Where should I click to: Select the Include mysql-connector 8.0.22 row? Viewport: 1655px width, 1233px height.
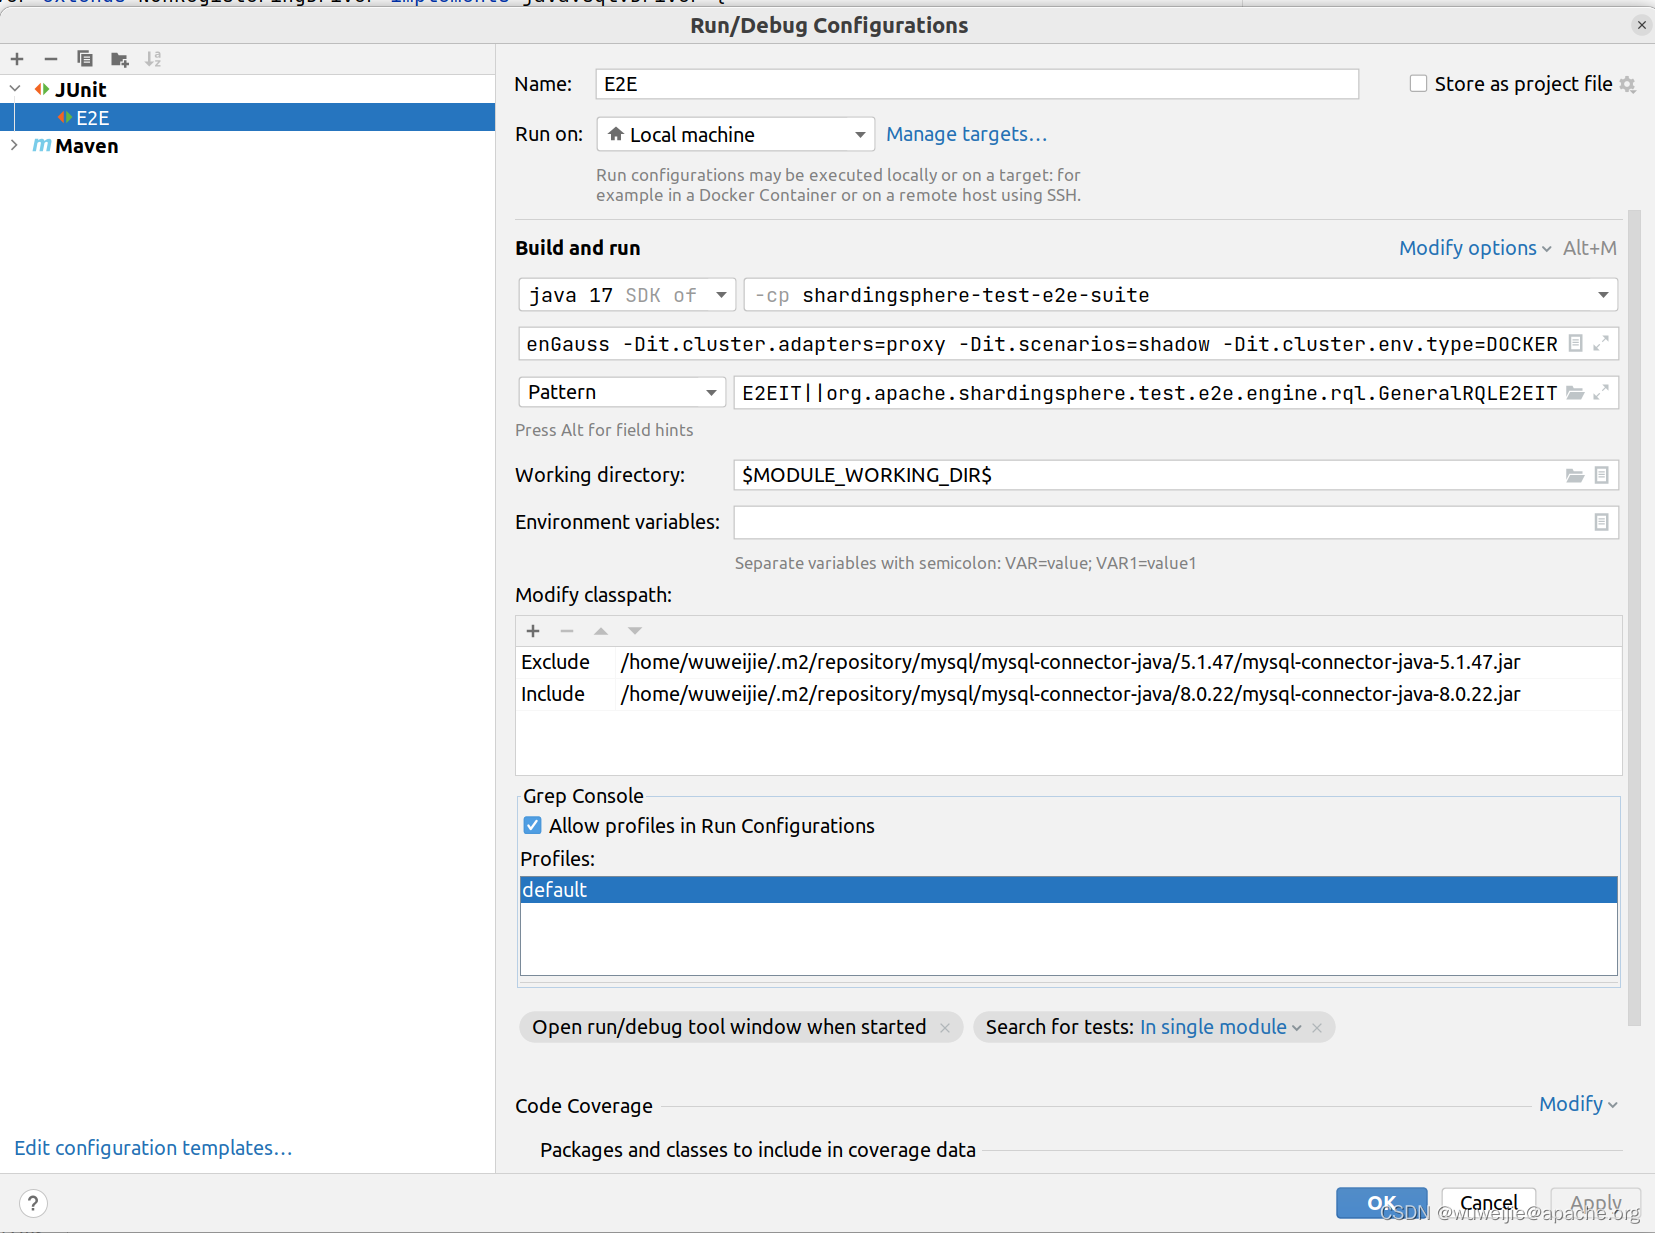point(1068,694)
